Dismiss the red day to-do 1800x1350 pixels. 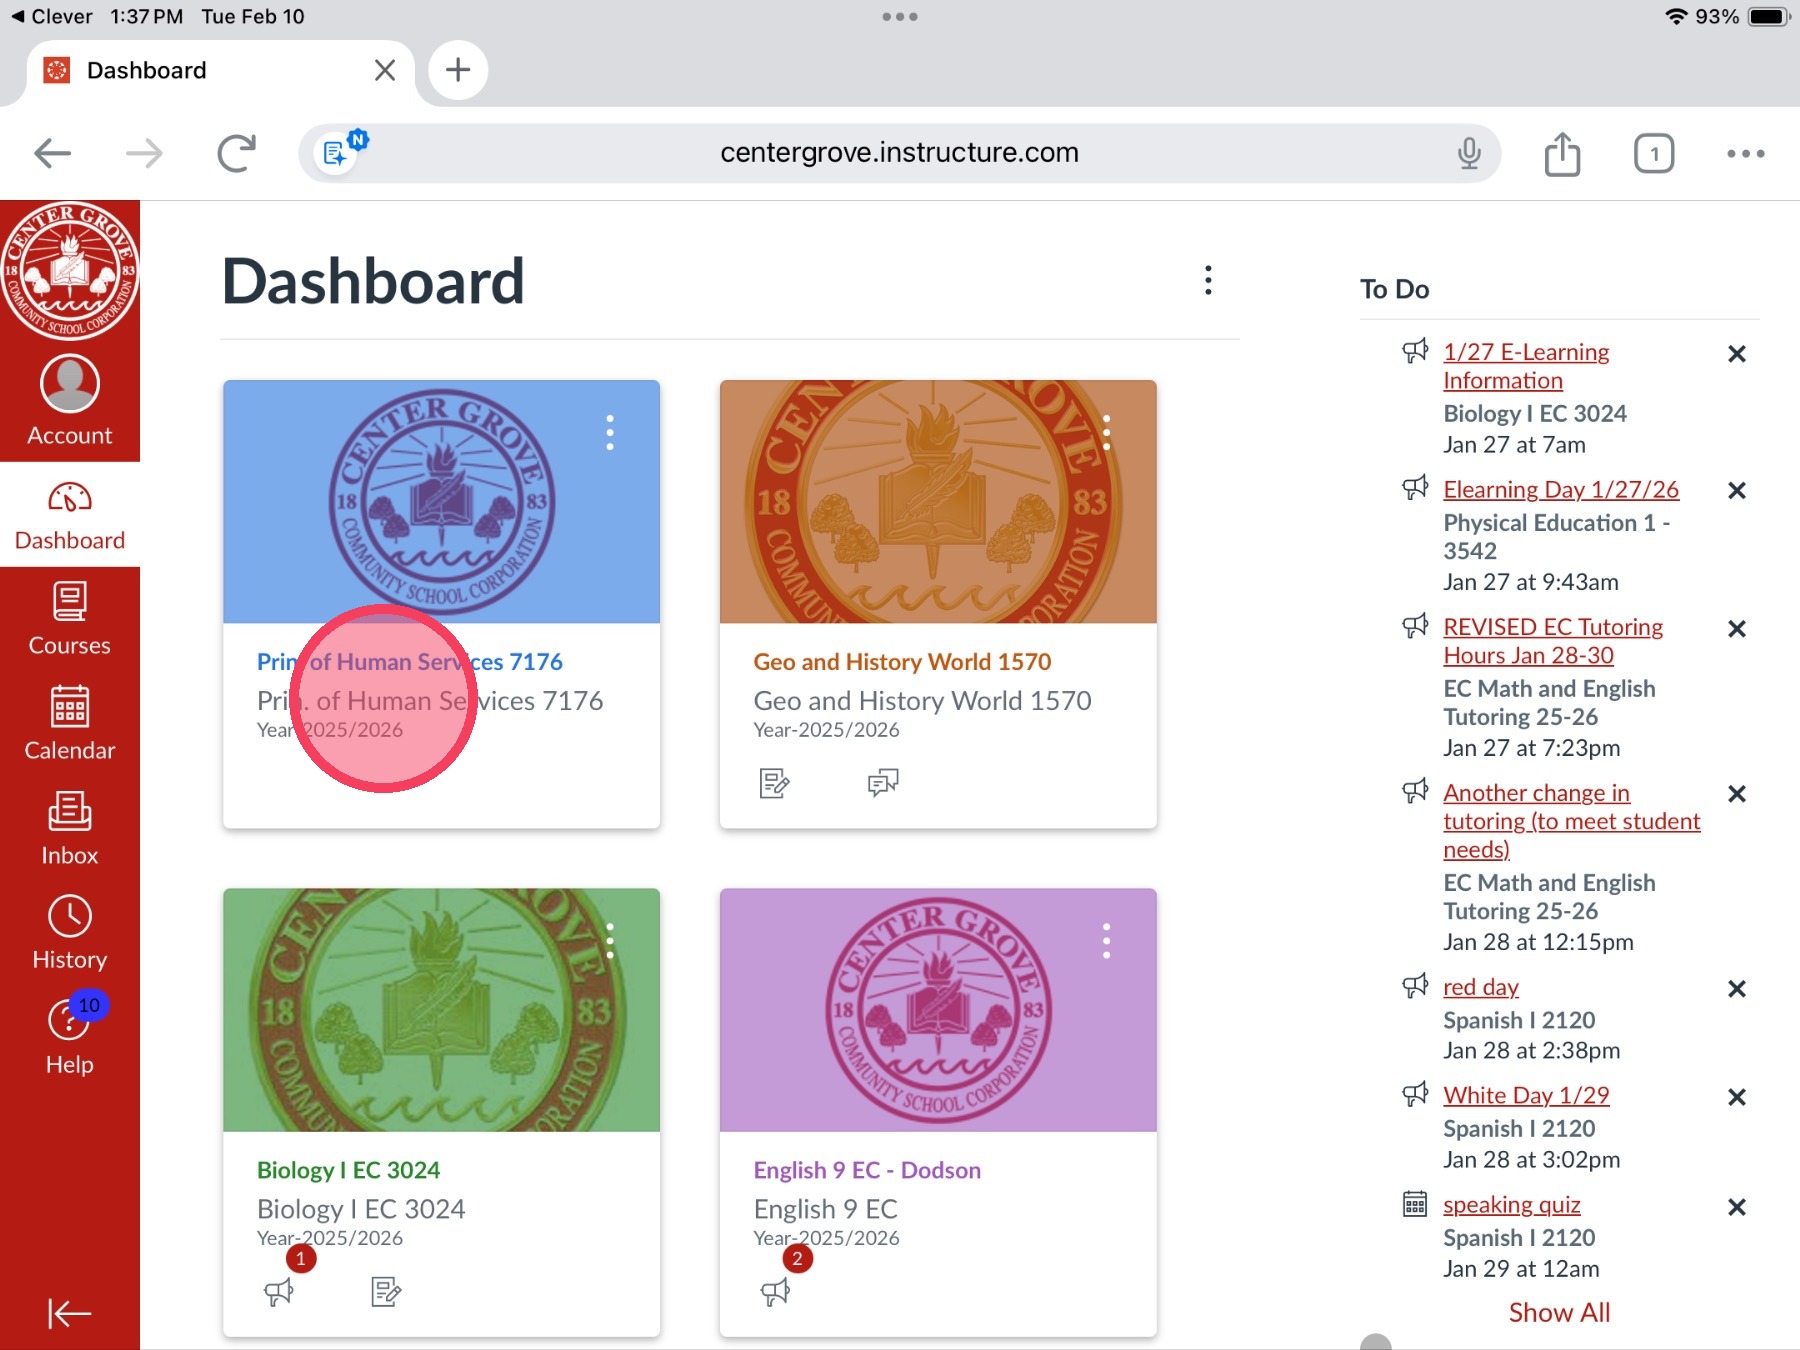click(1737, 989)
